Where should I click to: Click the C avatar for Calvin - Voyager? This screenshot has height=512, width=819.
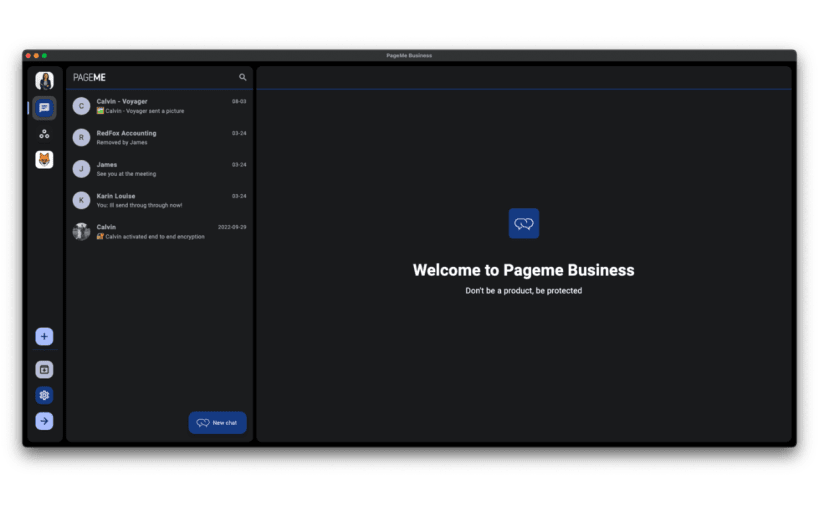81,106
